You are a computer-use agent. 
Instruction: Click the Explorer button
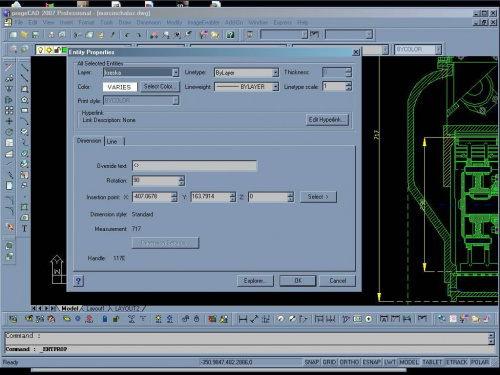click(255, 281)
